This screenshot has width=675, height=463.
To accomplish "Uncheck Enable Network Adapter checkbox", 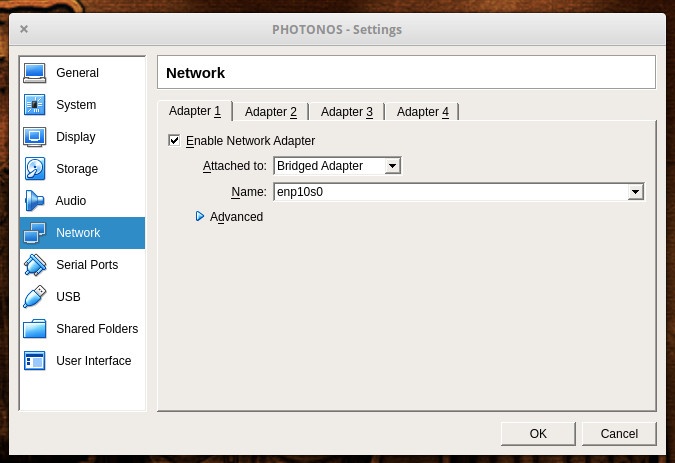I will coord(175,141).
